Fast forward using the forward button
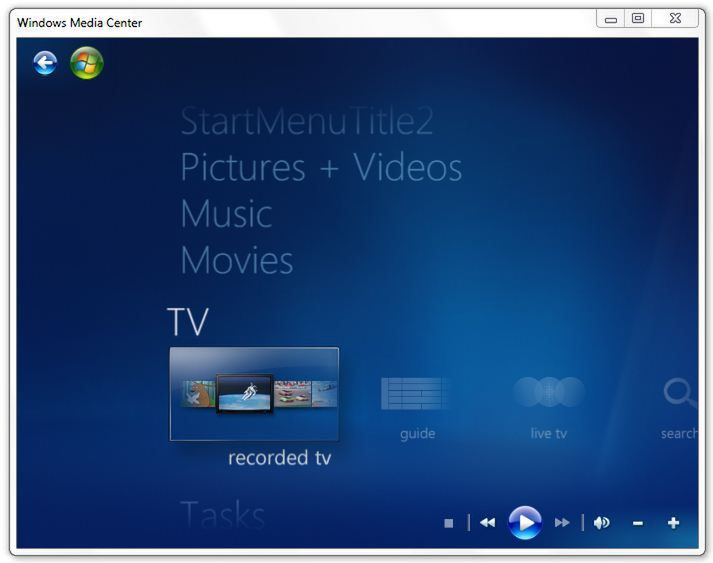 coord(562,523)
